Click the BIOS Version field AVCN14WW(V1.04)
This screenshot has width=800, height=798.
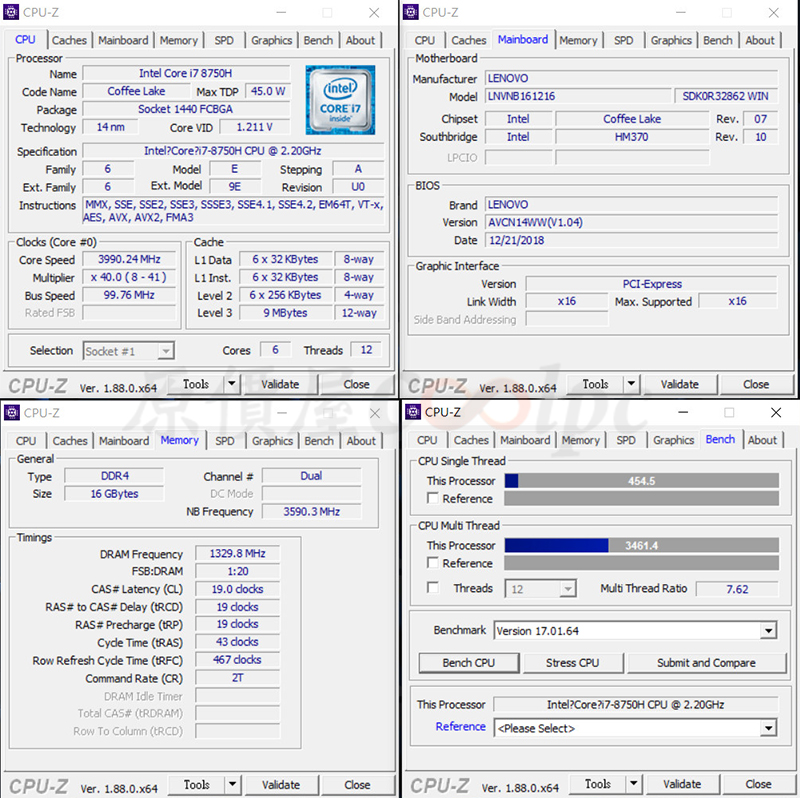632,222
